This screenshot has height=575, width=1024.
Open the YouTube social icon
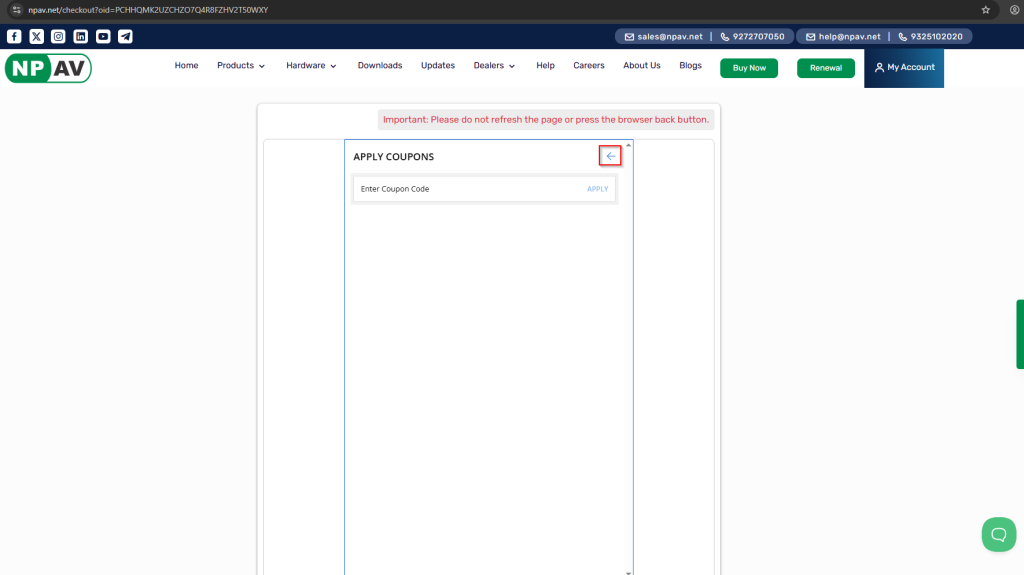[103, 36]
